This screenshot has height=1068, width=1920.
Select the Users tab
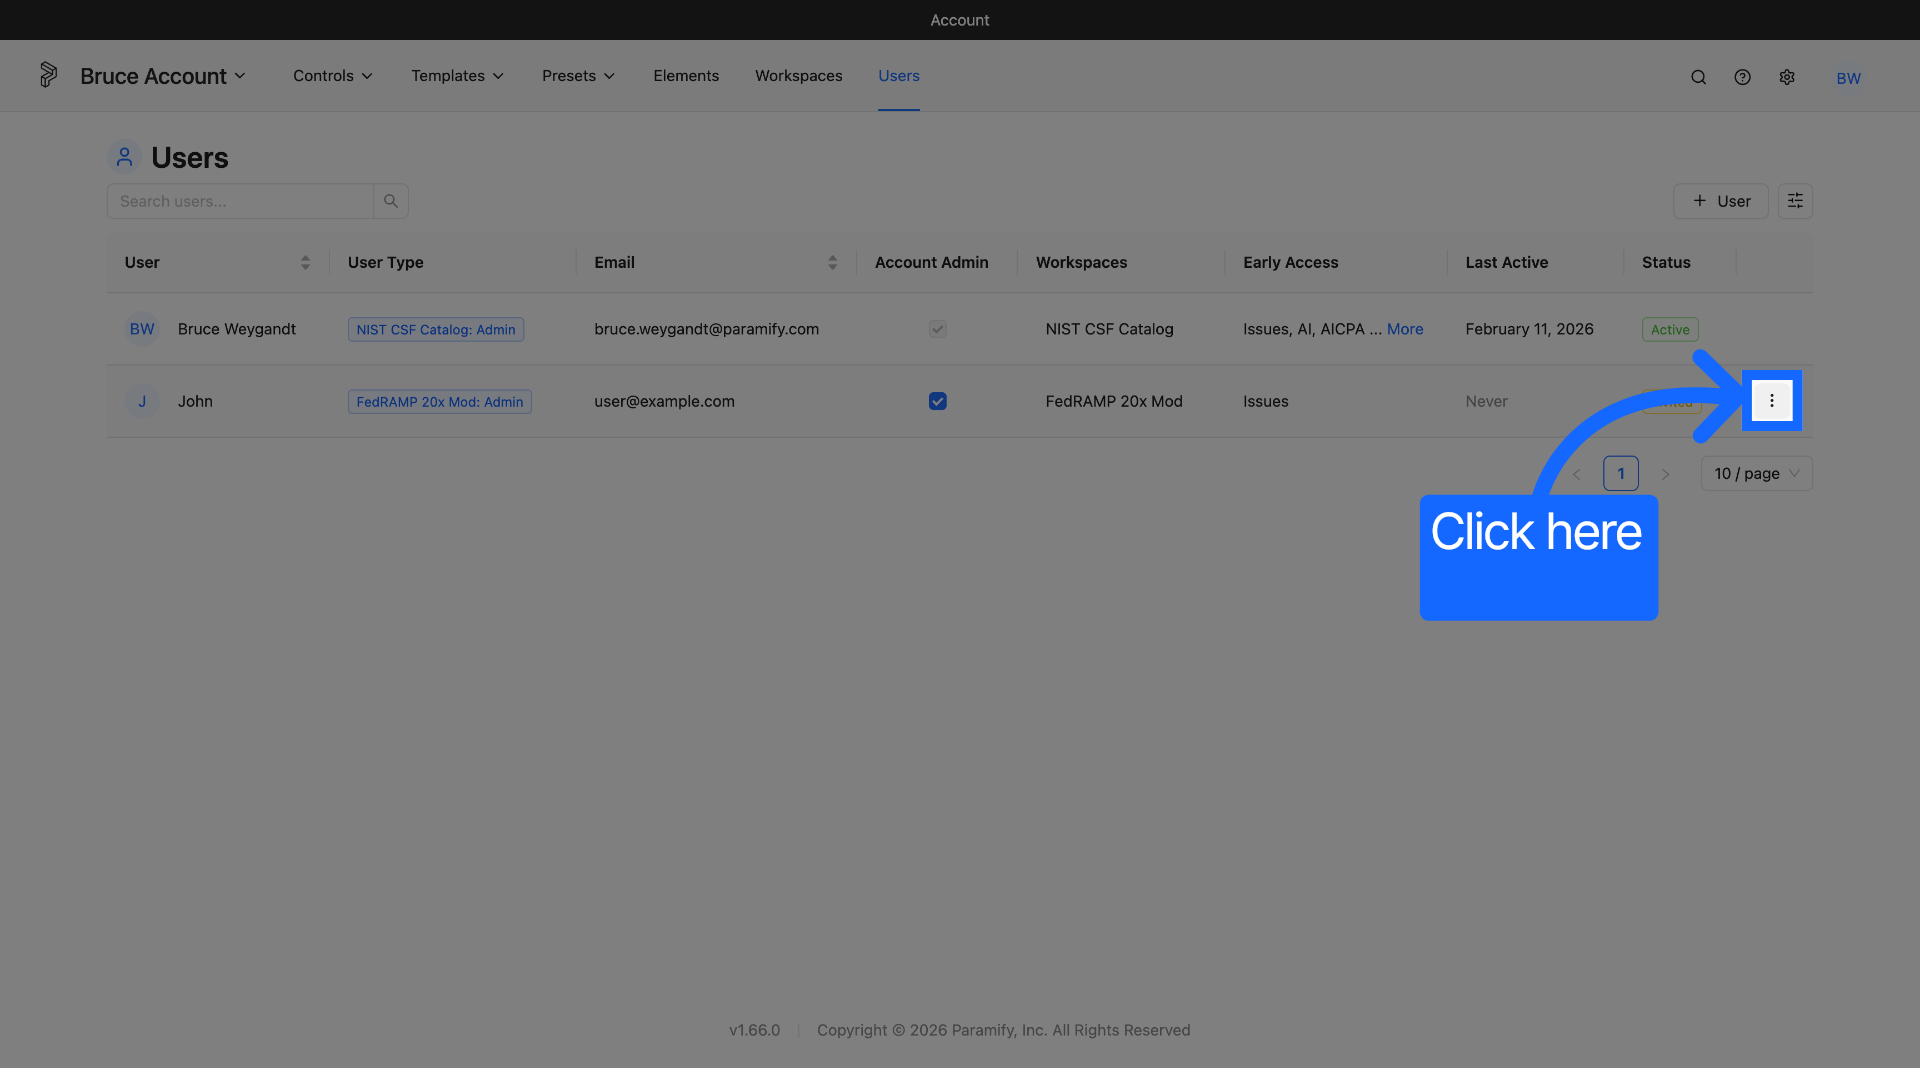coord(898,76)
